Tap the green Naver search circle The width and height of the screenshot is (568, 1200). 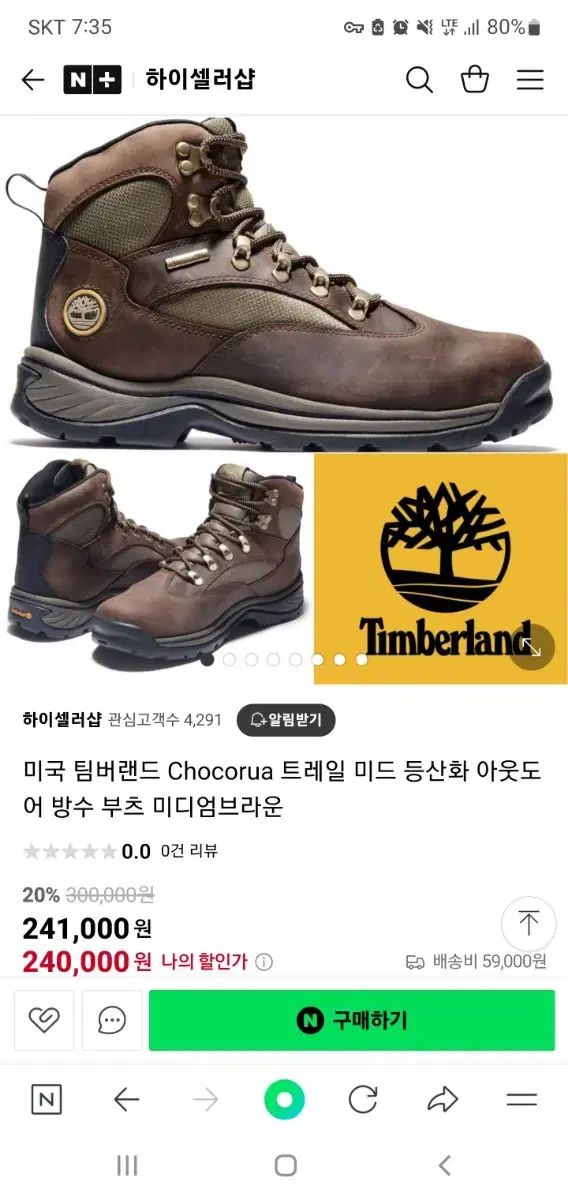(284, 1100)
